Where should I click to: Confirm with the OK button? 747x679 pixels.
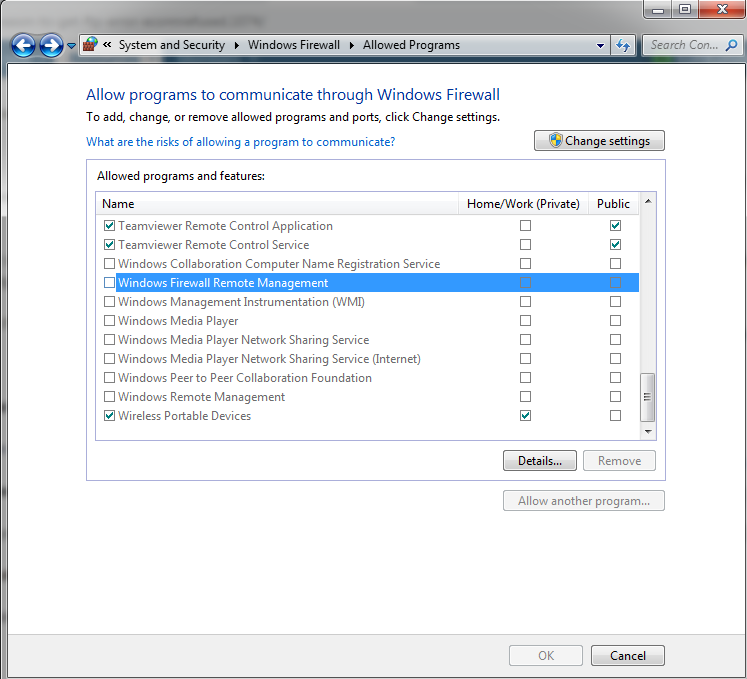click(x=546, y=656)
